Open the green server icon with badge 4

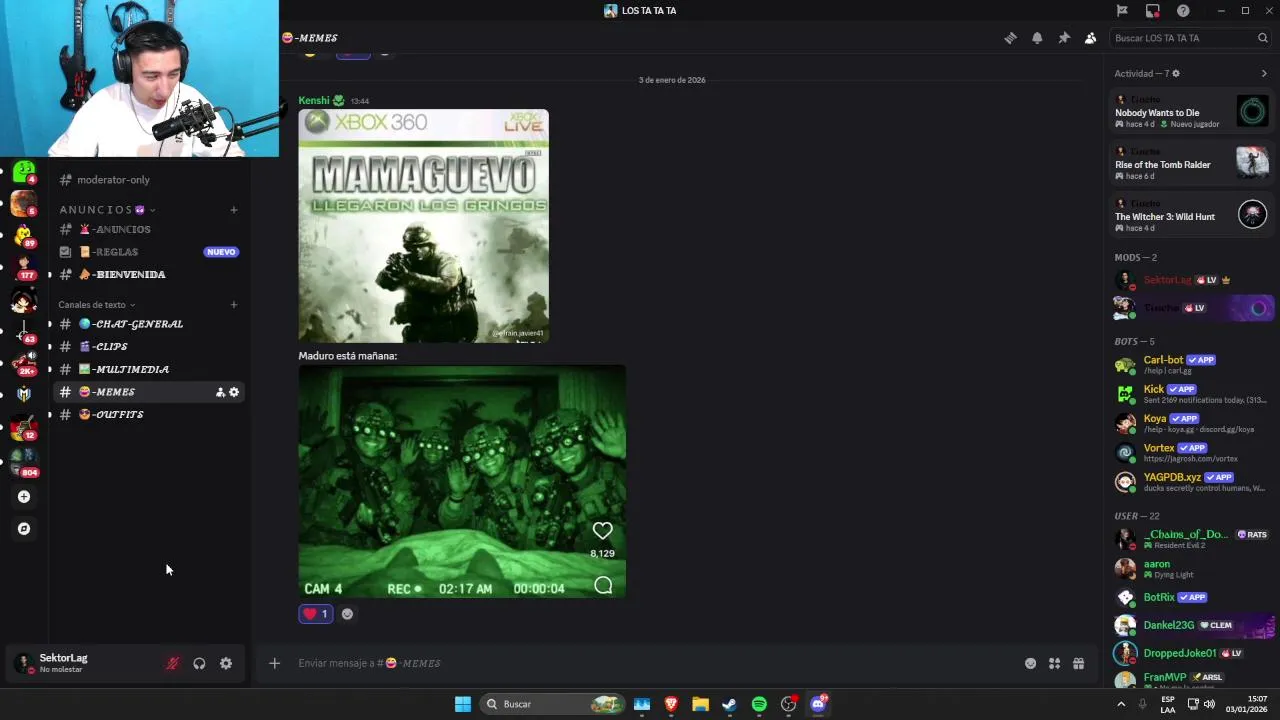(24, 173)
